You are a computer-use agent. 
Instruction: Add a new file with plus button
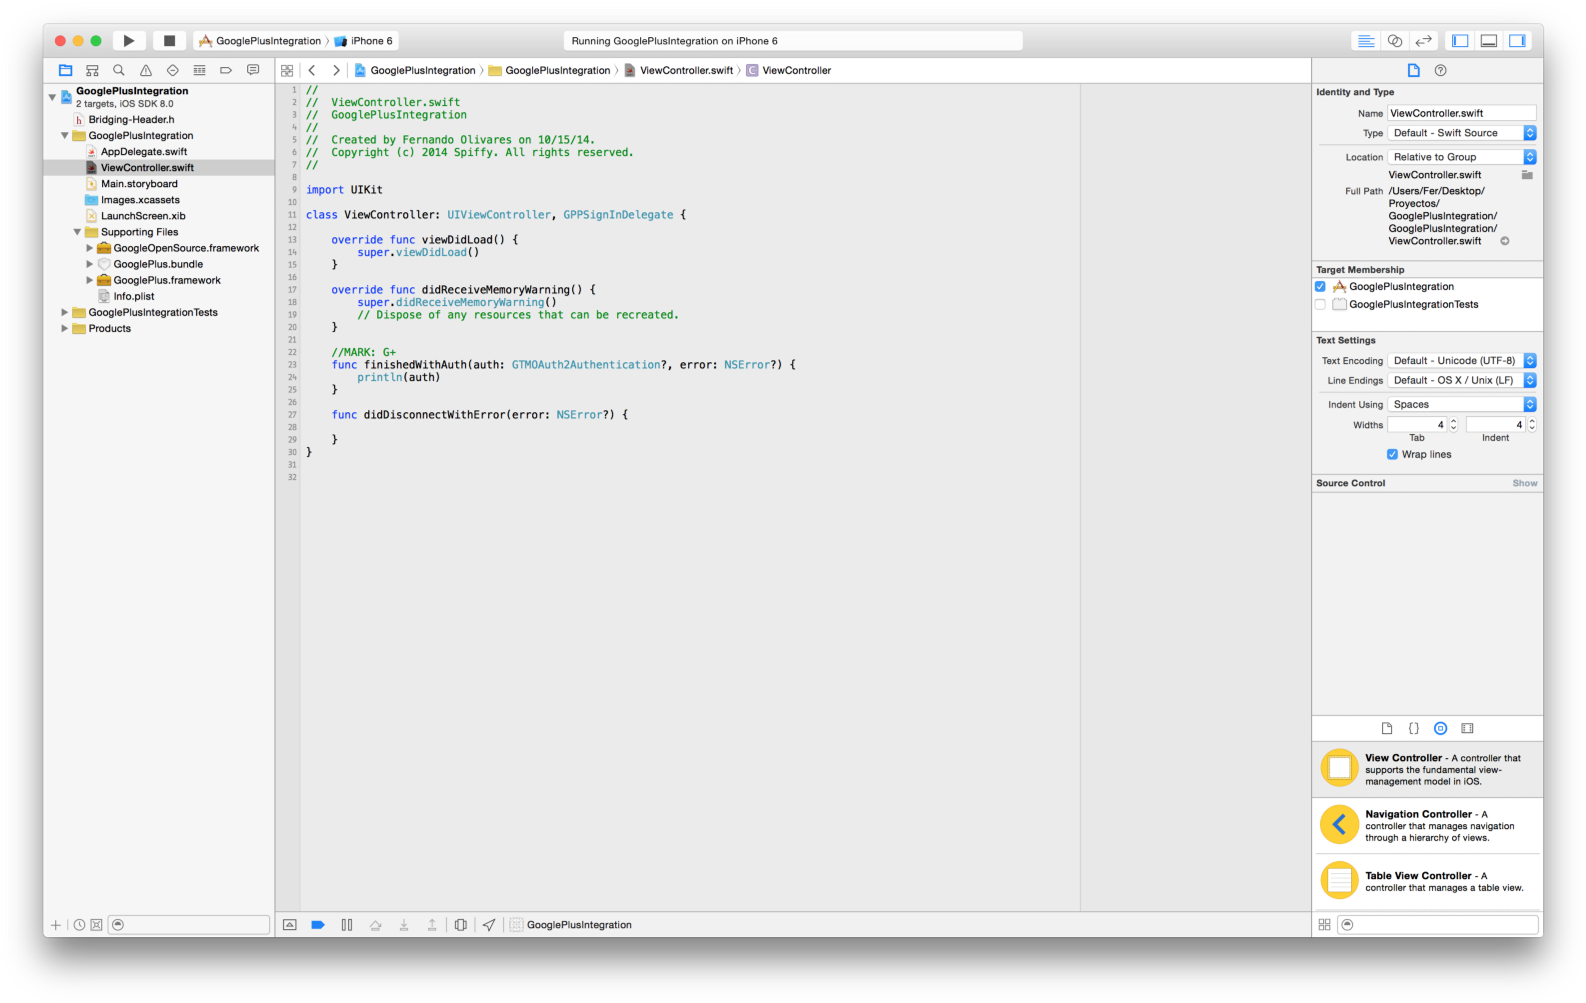(56, 925)
